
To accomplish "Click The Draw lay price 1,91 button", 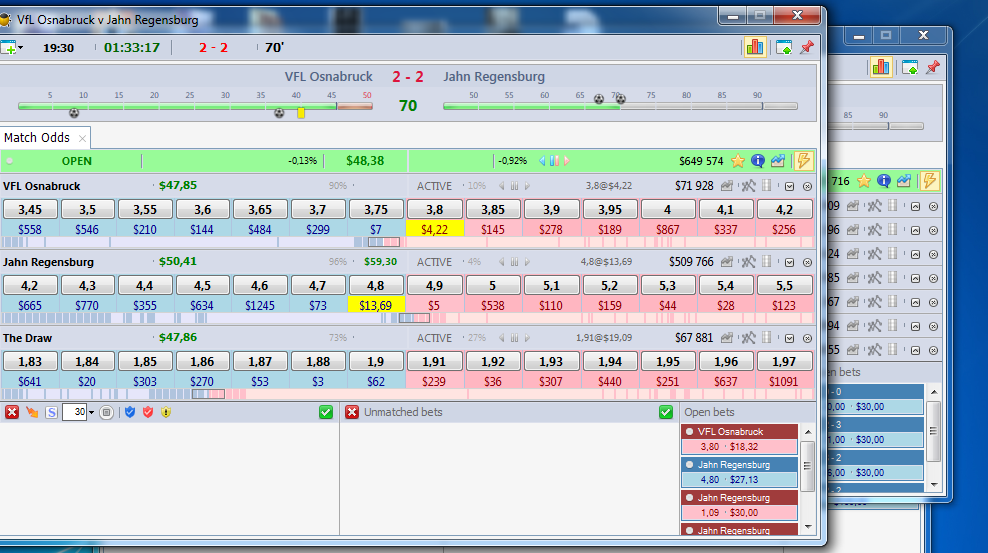I will (x=434, y=362).
